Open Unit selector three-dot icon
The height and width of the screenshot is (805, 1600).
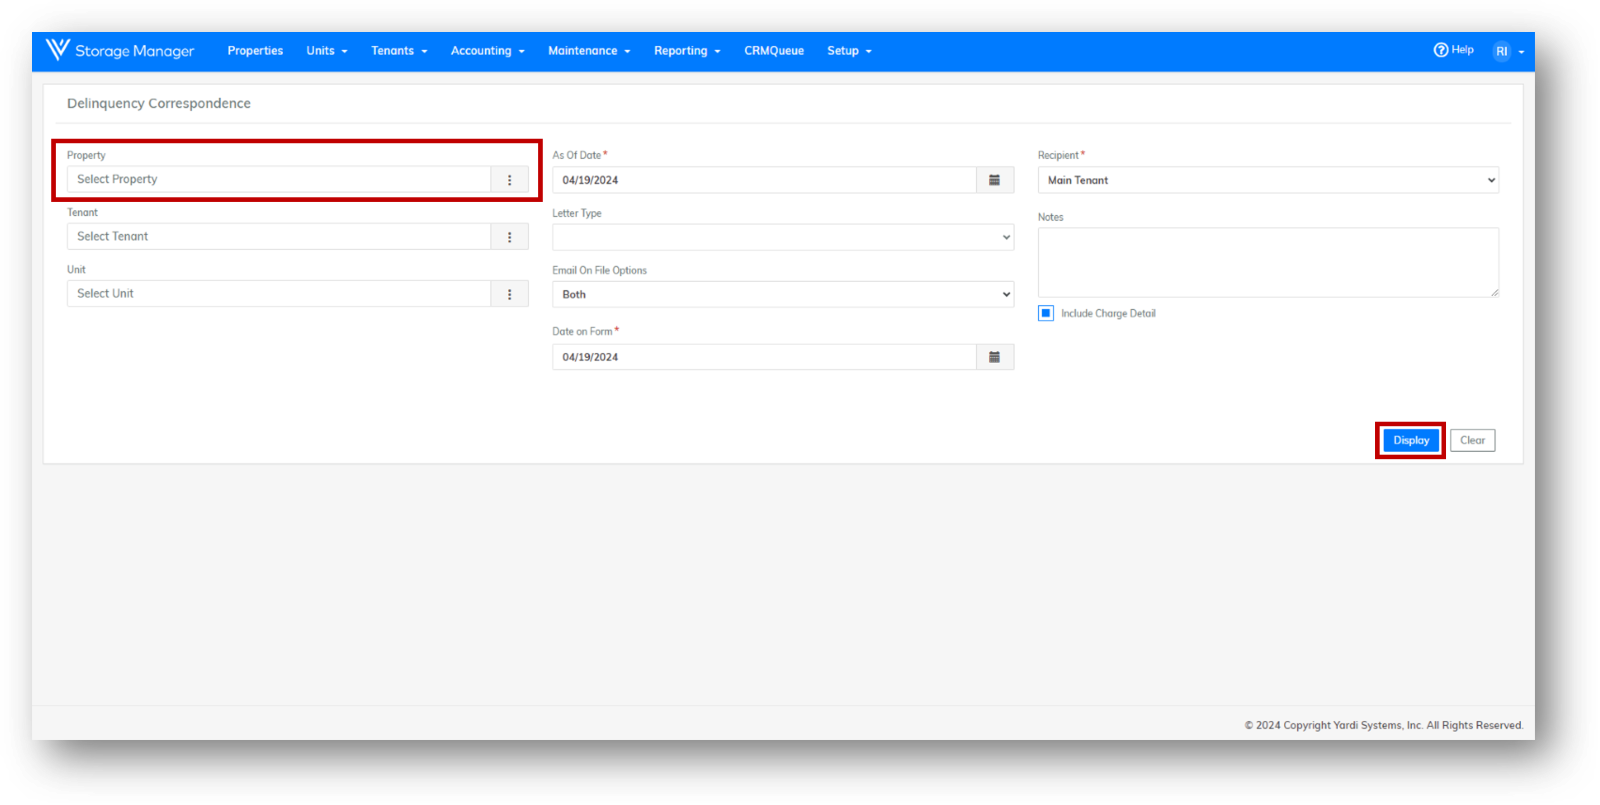tap(509, 294)
